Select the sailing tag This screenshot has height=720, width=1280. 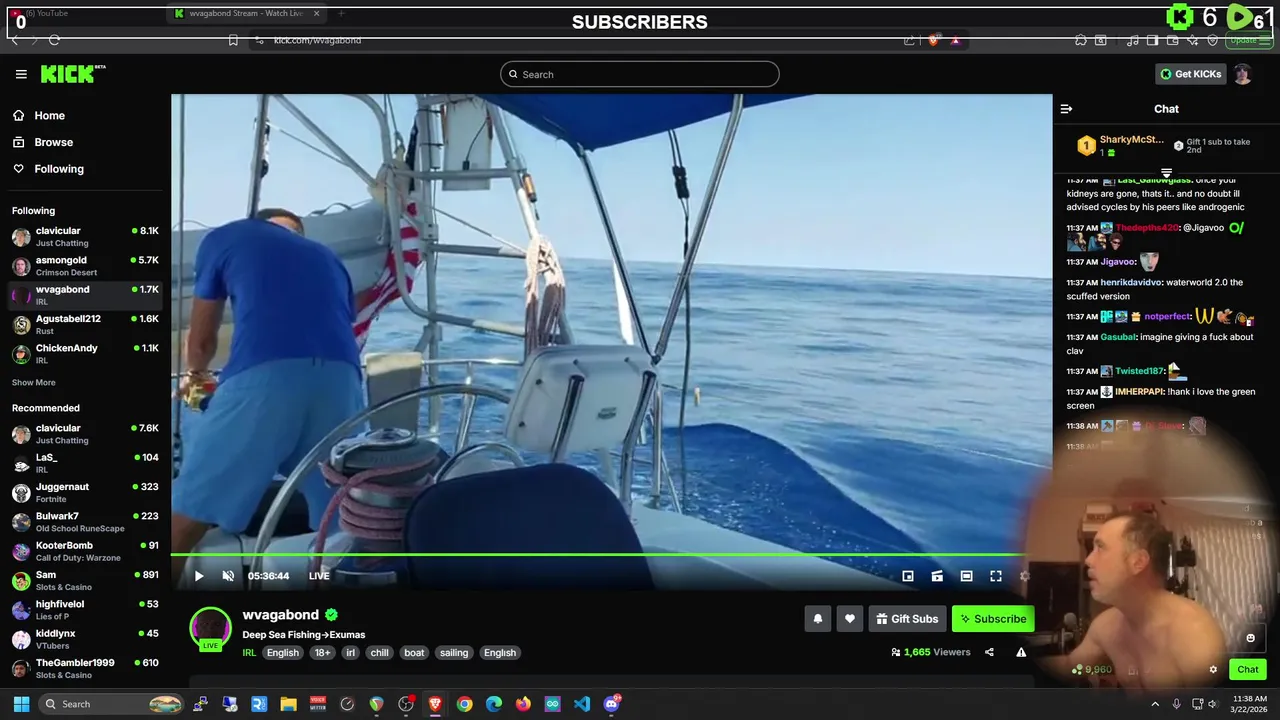coord(454,653)
